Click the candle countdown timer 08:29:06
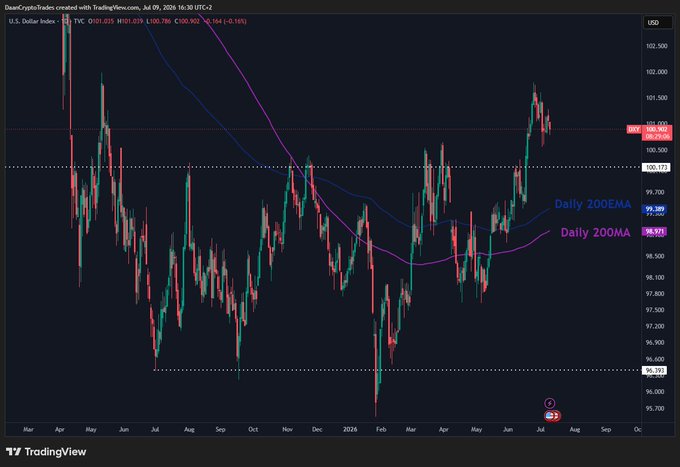The height and width of the screenshot is (467, 680). pyautogui.click(x=657, y=136)
